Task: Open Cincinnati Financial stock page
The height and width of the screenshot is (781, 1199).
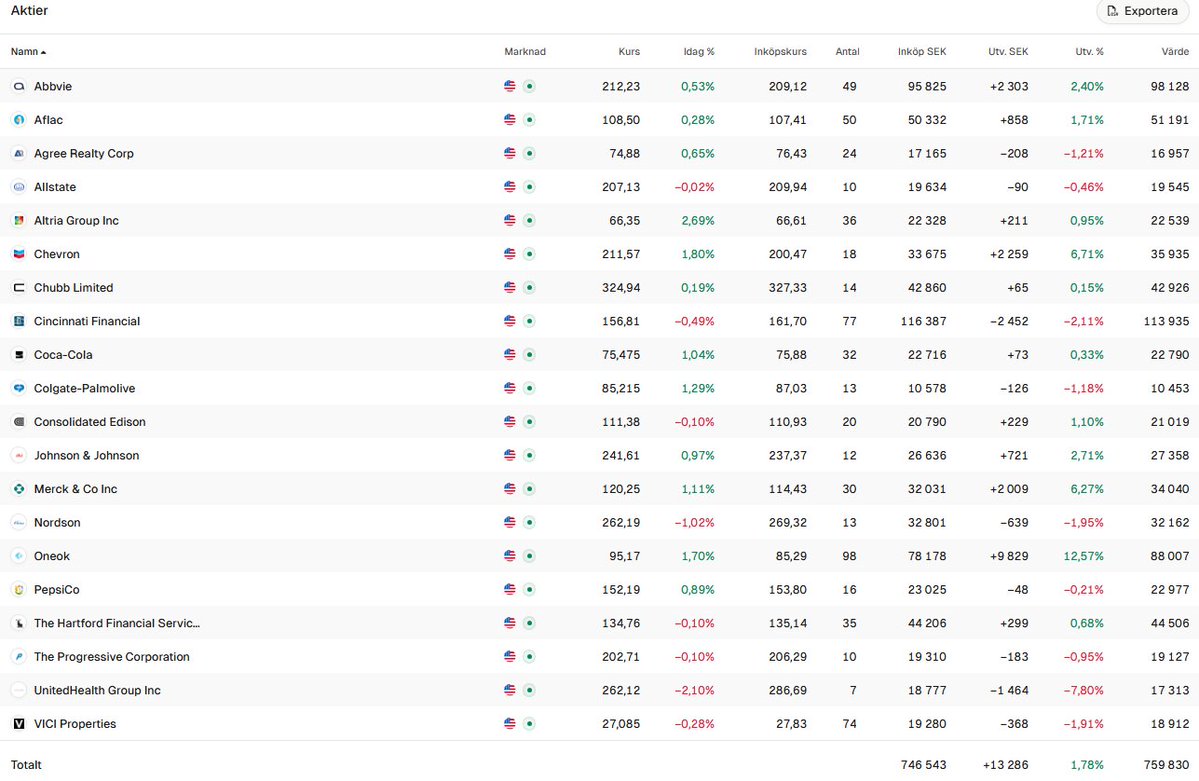Action: tap(87, 321)
